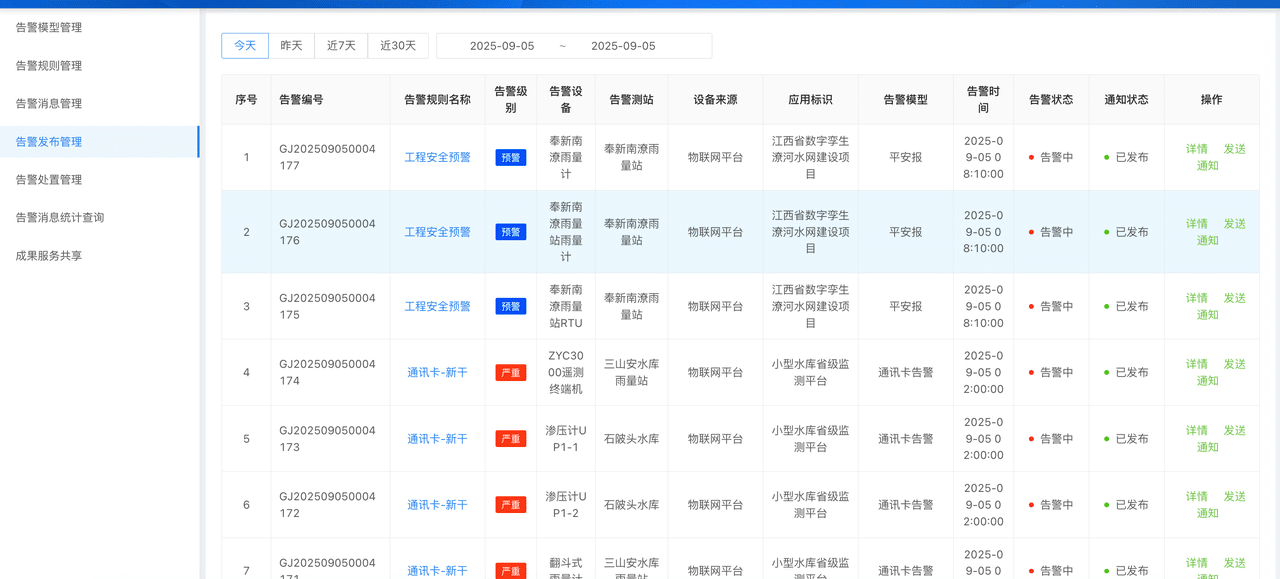Click the blue 预警 tag in row 2
Image resolution: width=1280 pixels, height=579 pixels.
tap(511, 232)
